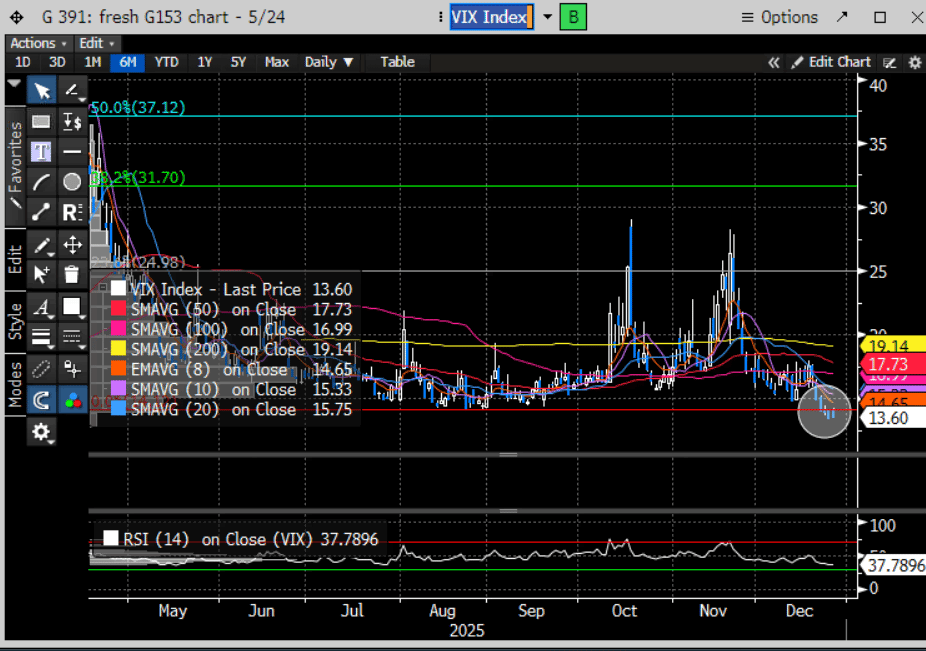Expand the Actions dropdown menu
Viewport: 926px width, 651px height.
(39, 43)
